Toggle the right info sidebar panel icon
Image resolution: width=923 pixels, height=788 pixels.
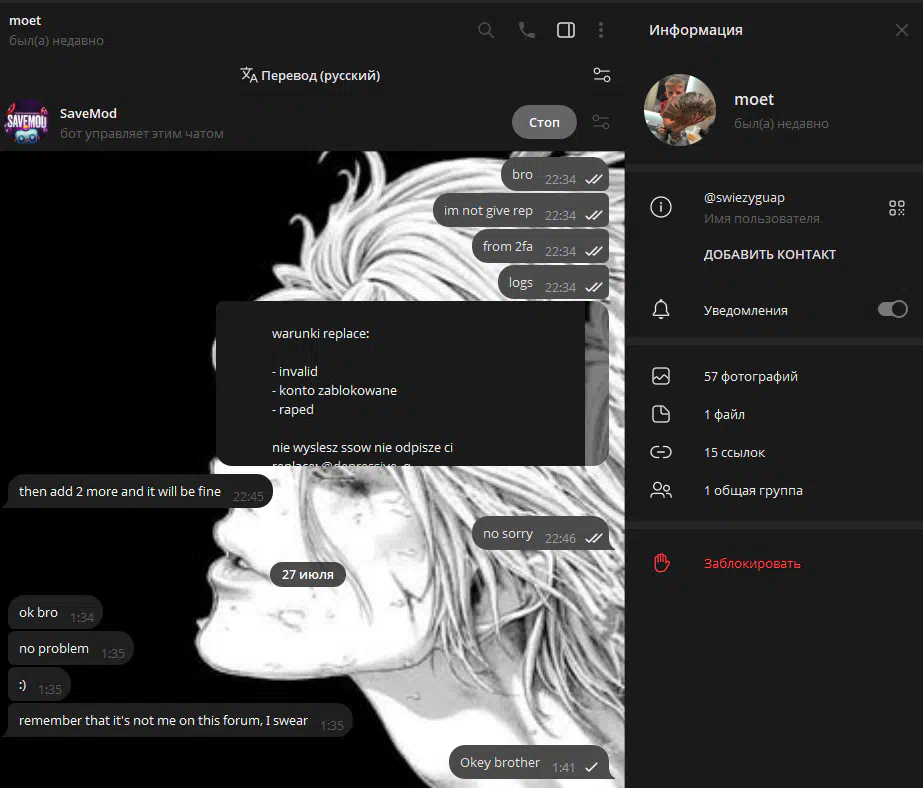point(566,30)
